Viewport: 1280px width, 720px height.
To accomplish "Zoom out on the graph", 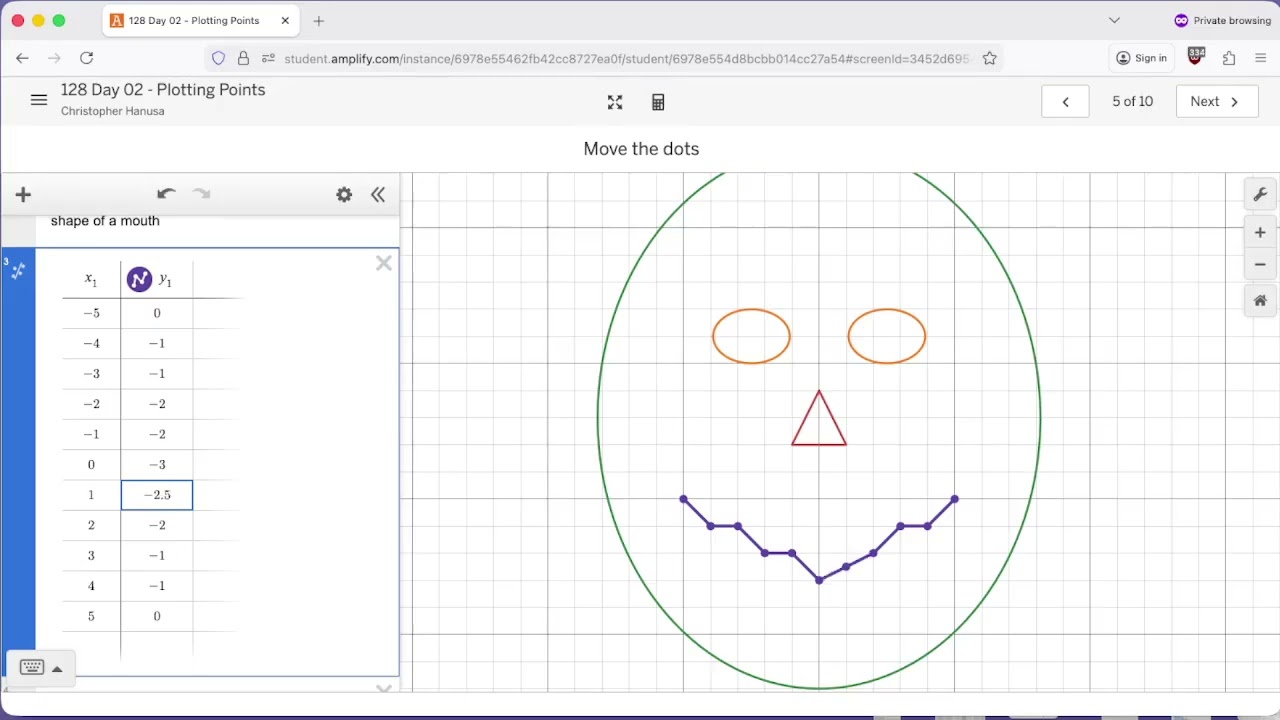I will point(1260,265).
